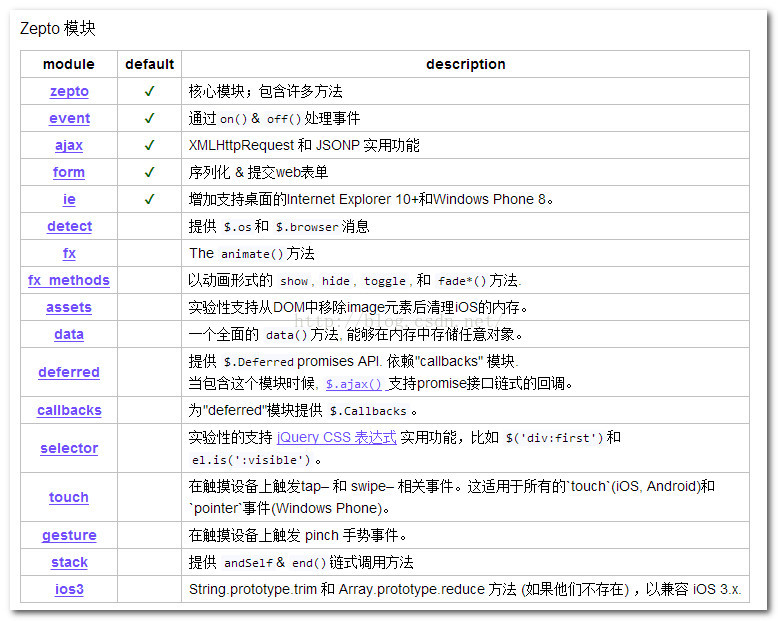Click the `pointer`事件(Windows Phone) text
This screenshot has height=621, width=778.
[289, 508]
